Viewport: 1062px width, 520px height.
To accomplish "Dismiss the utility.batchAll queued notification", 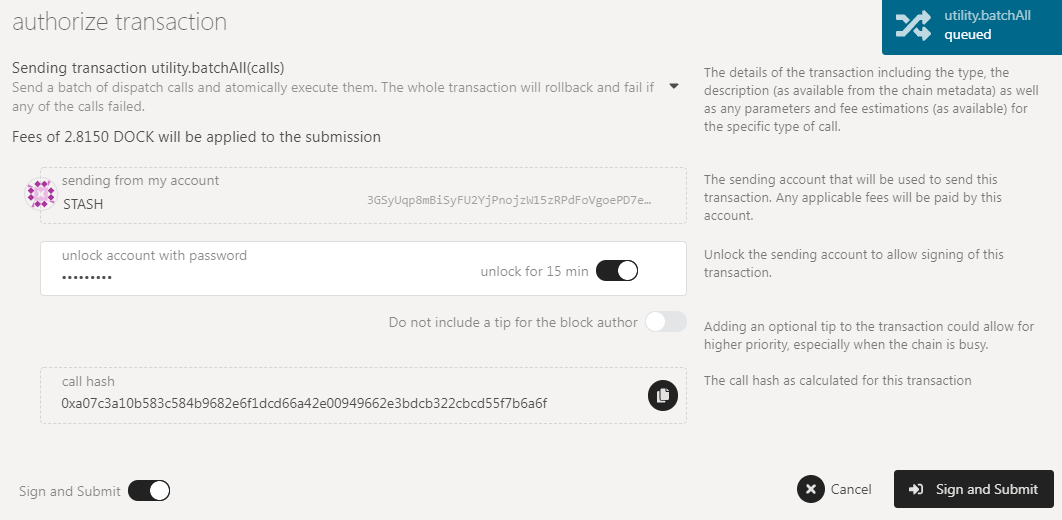I will pyautogui.click(x=972, y=25).
